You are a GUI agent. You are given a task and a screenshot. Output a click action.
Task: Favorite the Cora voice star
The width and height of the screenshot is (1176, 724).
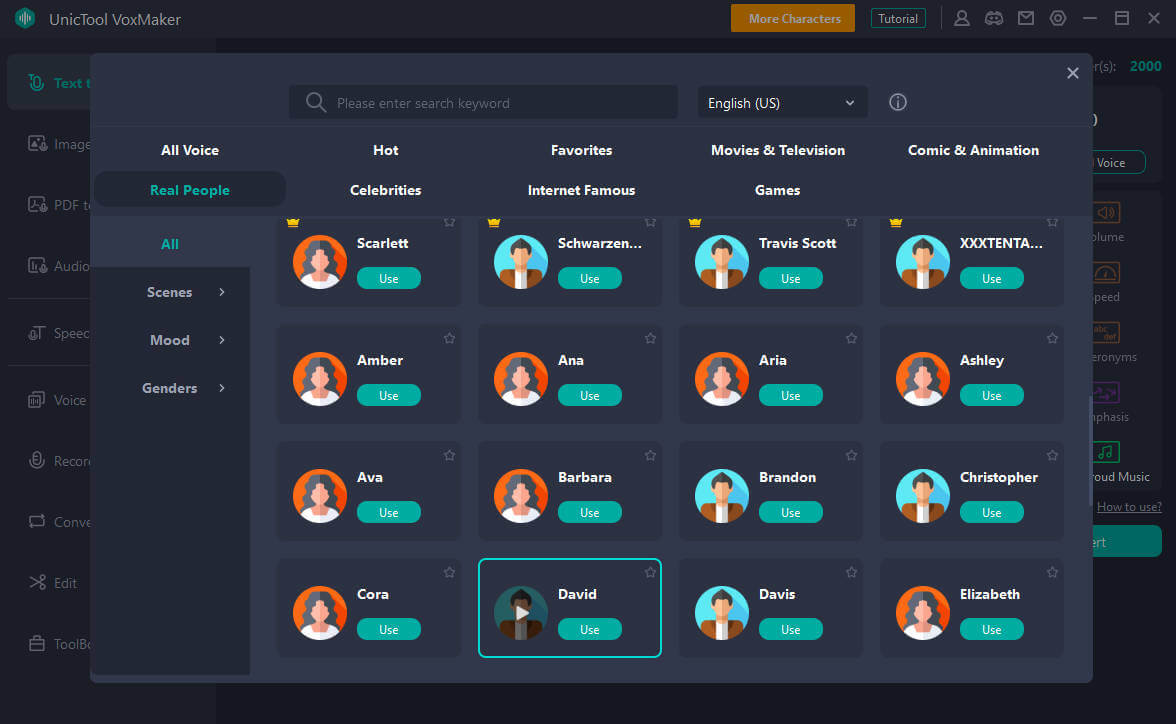pyautogui.click(x=449, y=572)
